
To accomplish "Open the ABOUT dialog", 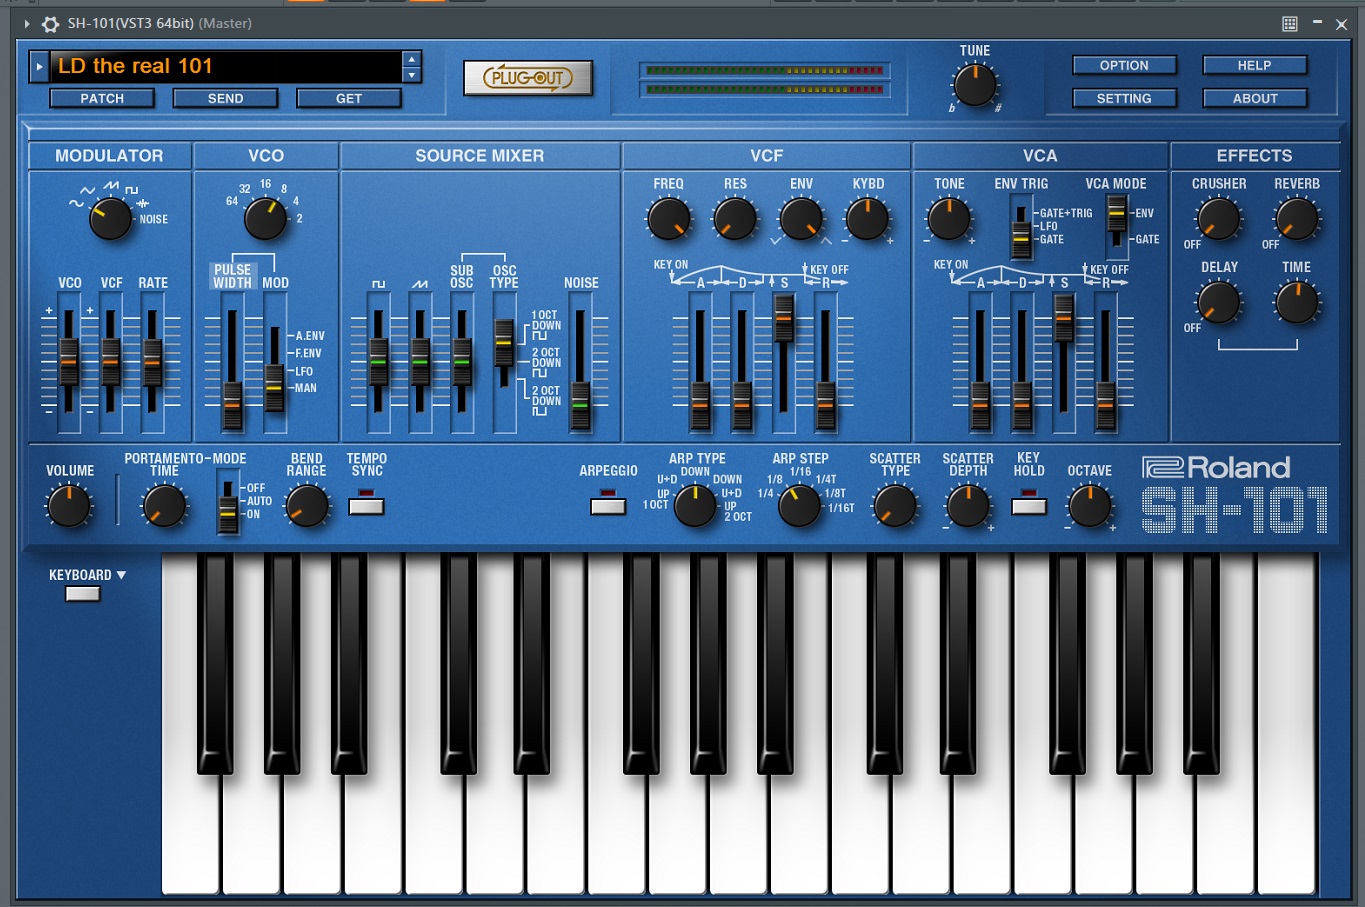I will tap(1254, 98).
